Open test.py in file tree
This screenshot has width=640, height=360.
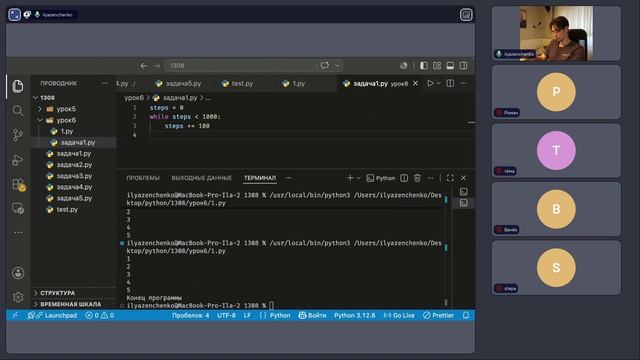pos(67,209)
